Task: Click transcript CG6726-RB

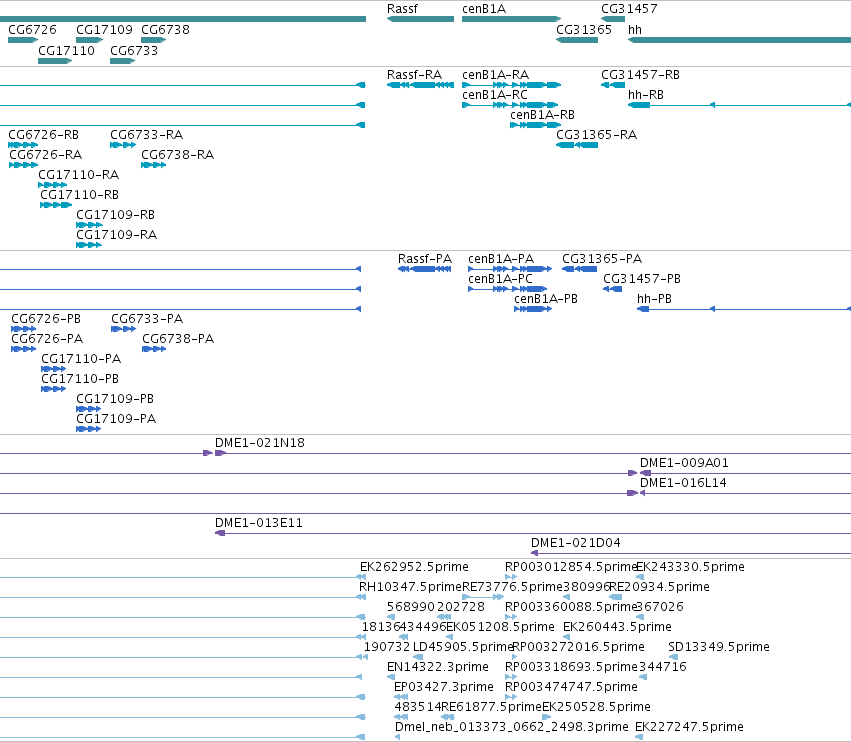Action: pyautogui.click(x=23, y=145)
